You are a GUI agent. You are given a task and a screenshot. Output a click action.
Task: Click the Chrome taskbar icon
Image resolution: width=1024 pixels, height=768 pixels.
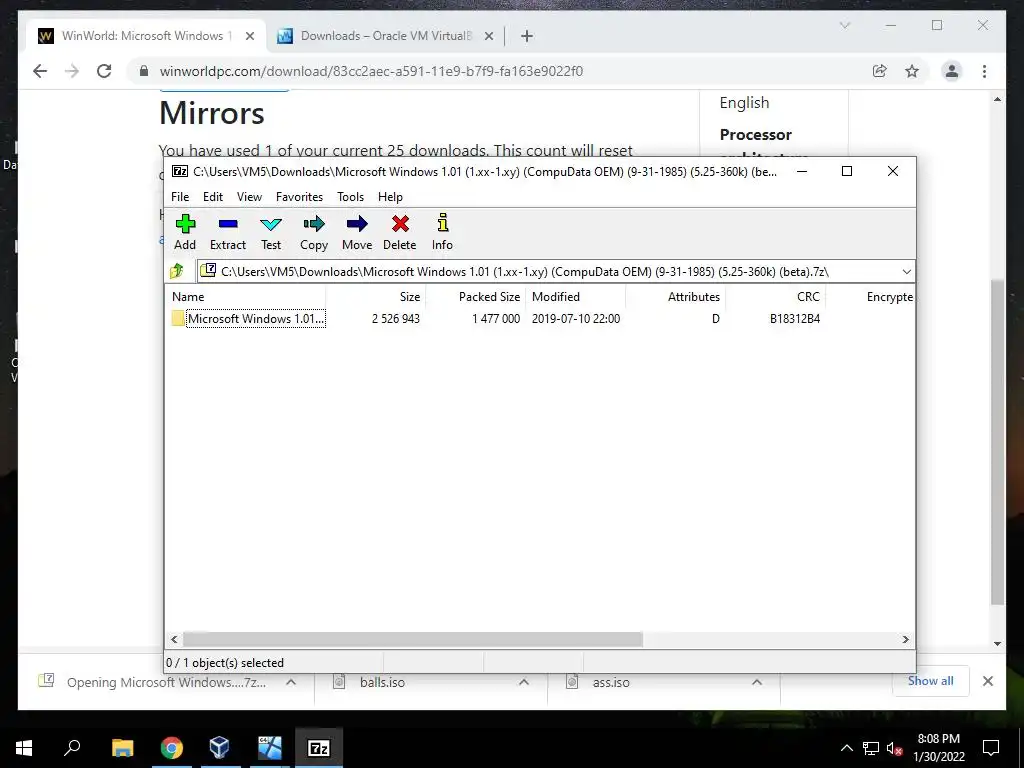[x=172, y=748]
